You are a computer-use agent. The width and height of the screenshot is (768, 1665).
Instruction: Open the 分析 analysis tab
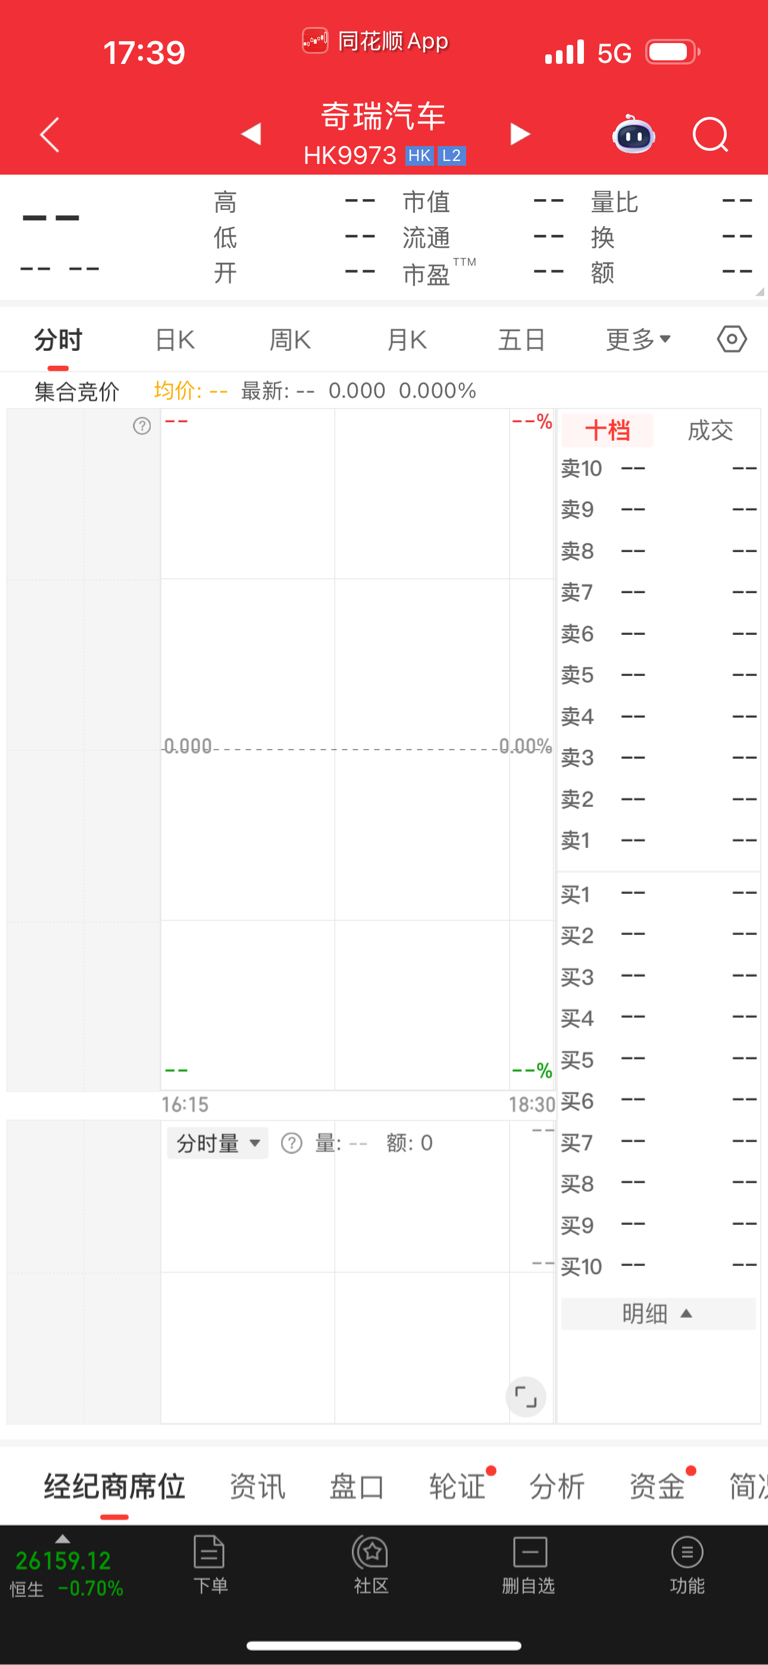click(x=557, y=1486)
